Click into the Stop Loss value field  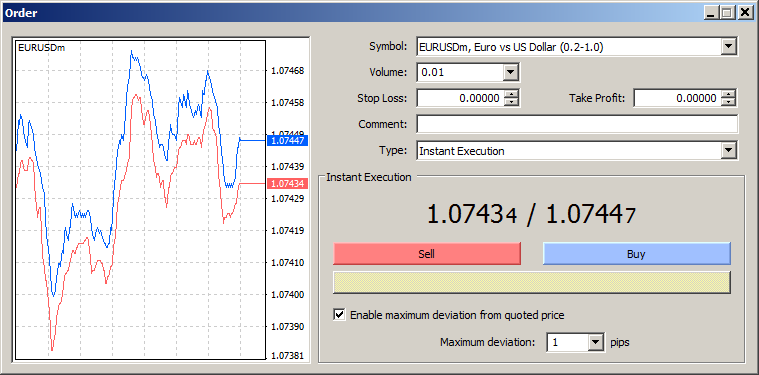460,98
